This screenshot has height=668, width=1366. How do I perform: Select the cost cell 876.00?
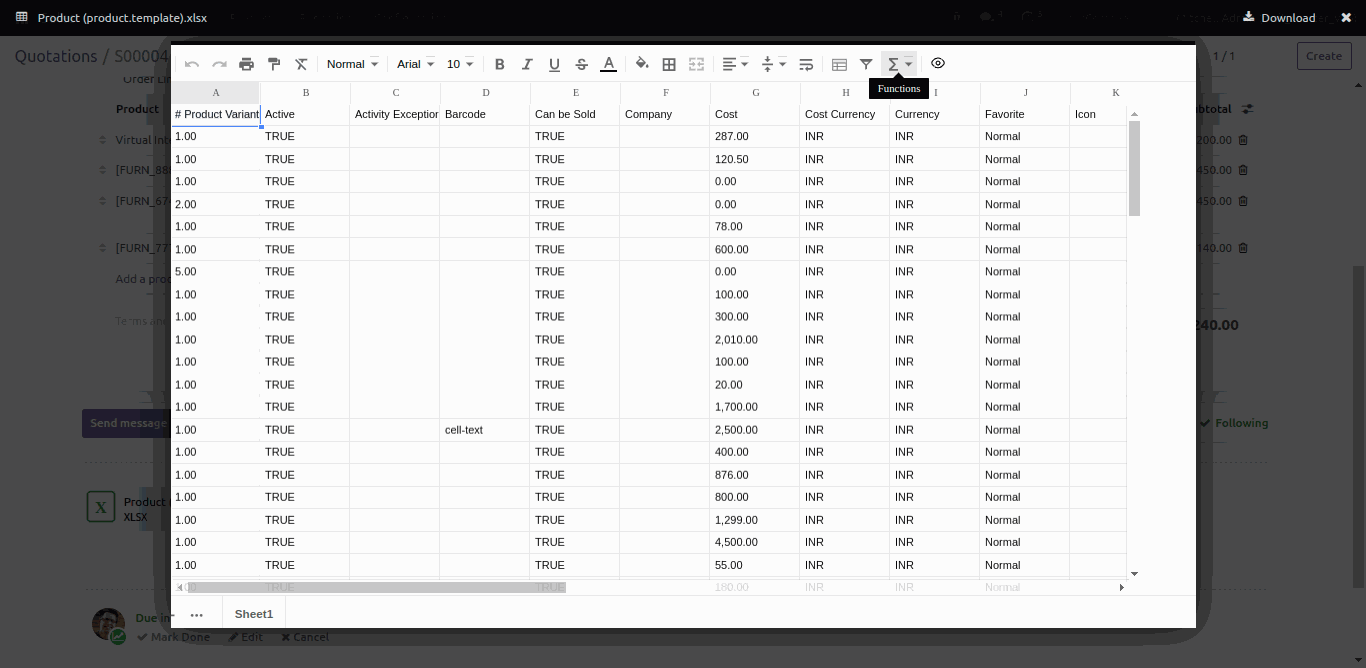(x=755, y=475)
